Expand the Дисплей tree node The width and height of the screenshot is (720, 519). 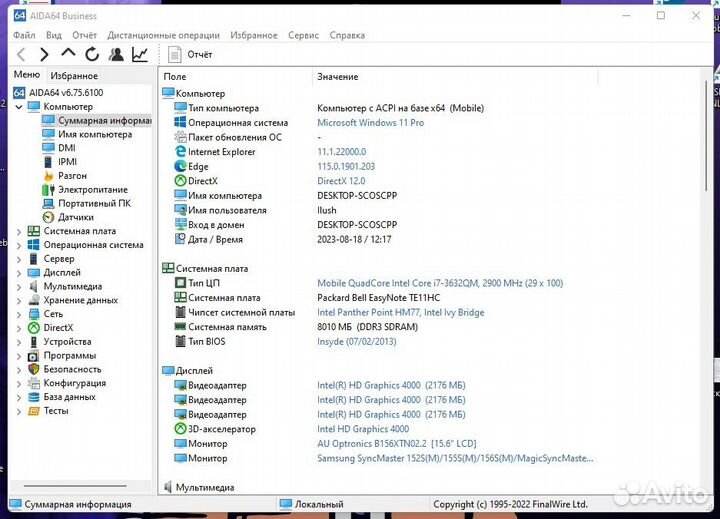(19, 273)
